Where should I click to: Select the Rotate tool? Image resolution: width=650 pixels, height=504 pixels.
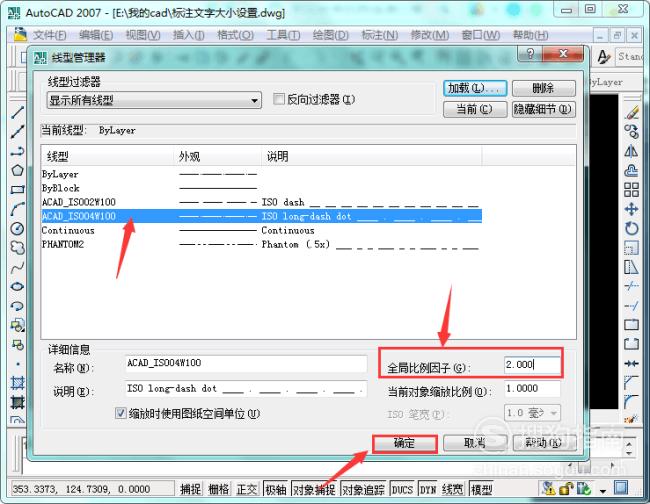pos(631,228)
